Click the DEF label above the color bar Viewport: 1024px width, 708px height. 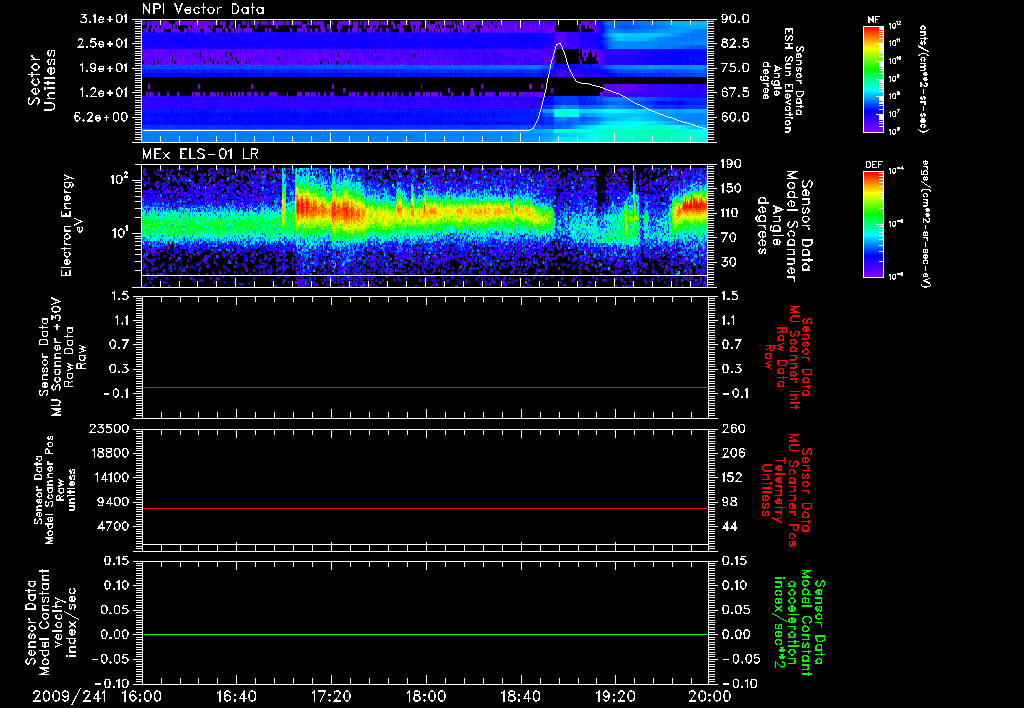click(x=874, y=165)
